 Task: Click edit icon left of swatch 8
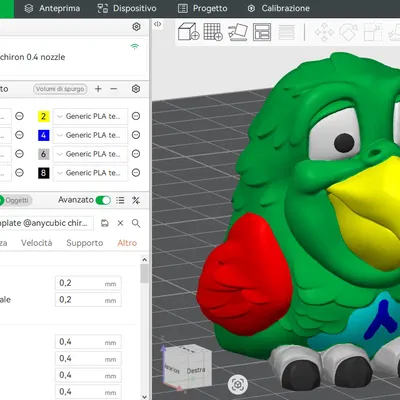pyautogui.click(x=20, y=172)
